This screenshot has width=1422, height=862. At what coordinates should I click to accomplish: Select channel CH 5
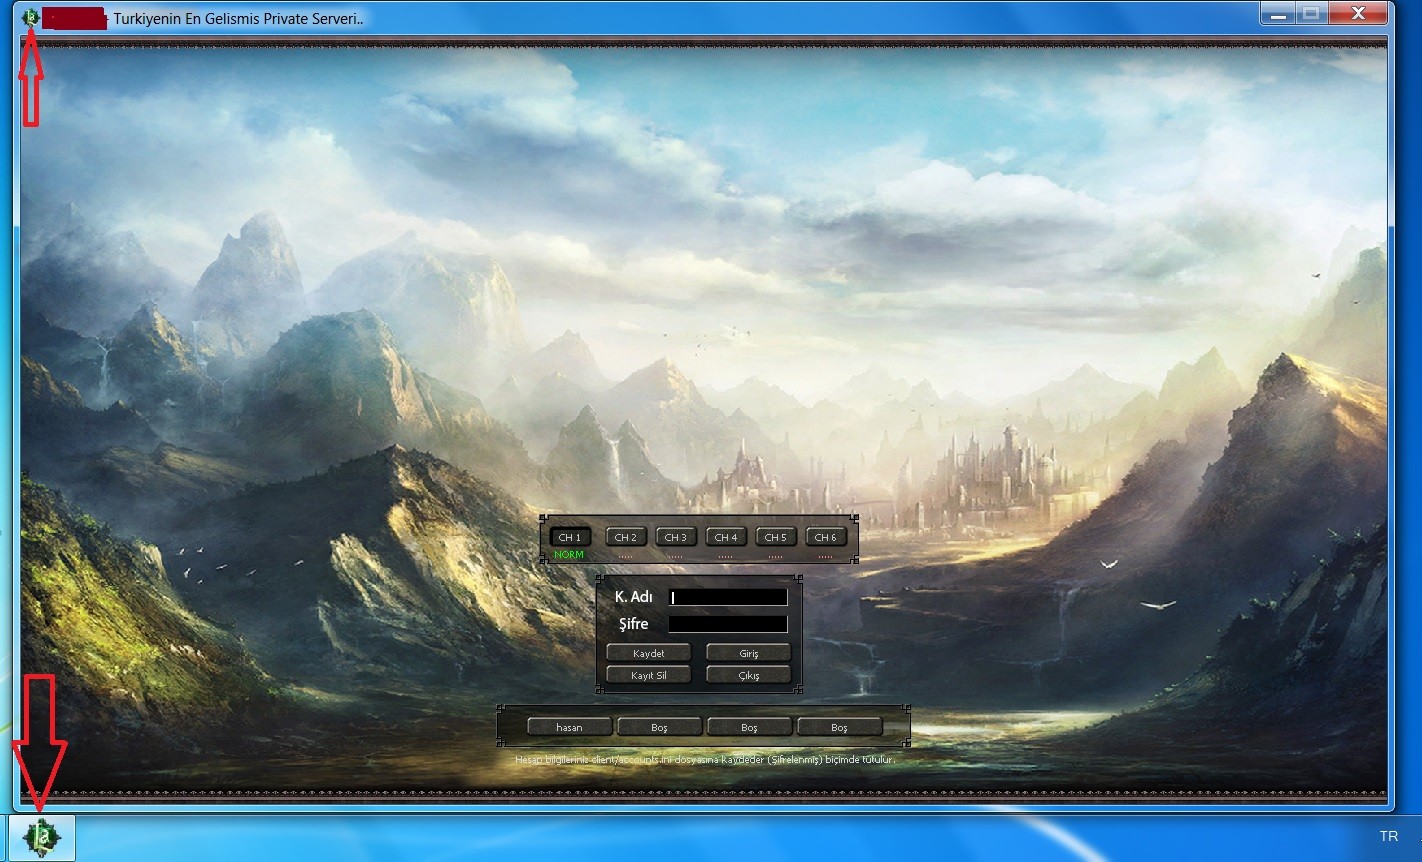(776, 537)
